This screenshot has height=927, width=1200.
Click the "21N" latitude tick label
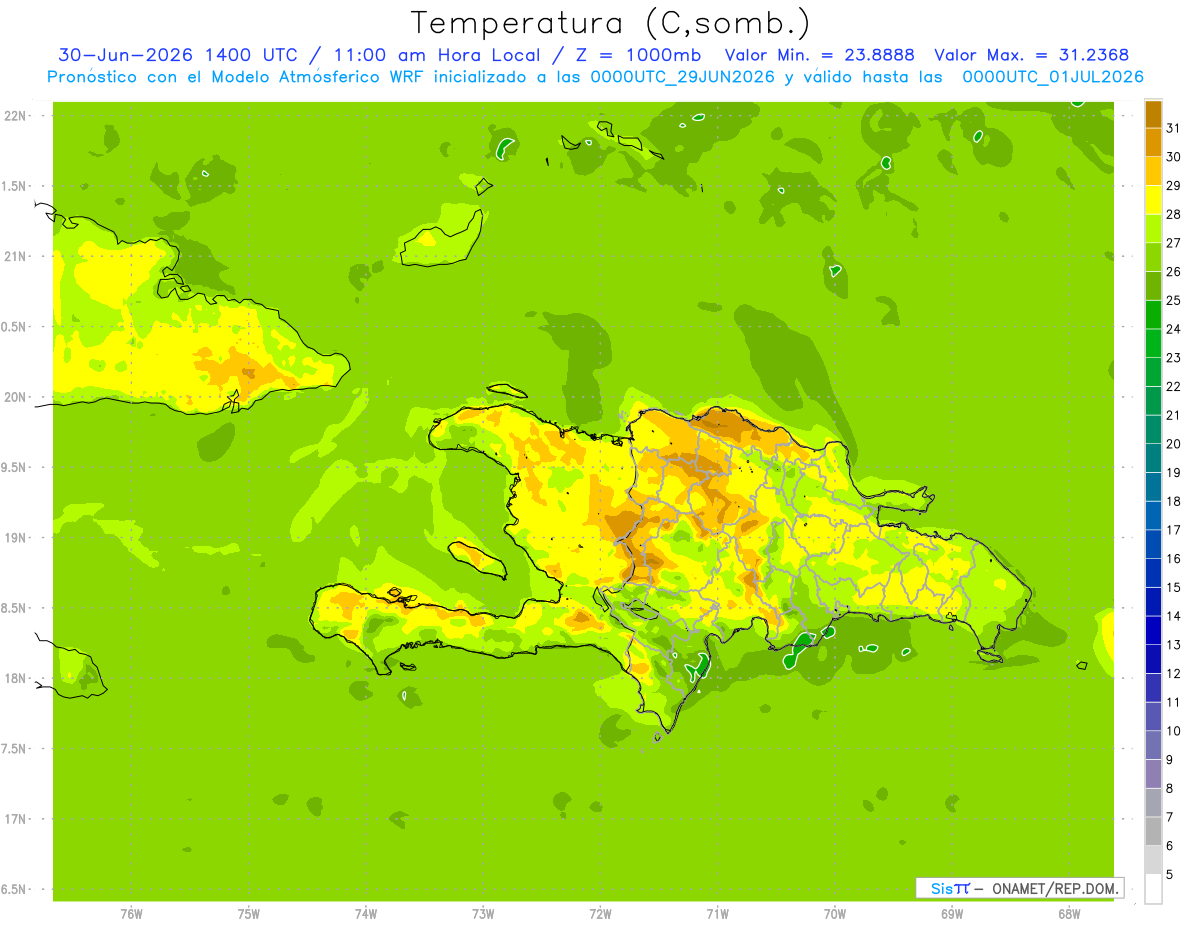point(16,256)
